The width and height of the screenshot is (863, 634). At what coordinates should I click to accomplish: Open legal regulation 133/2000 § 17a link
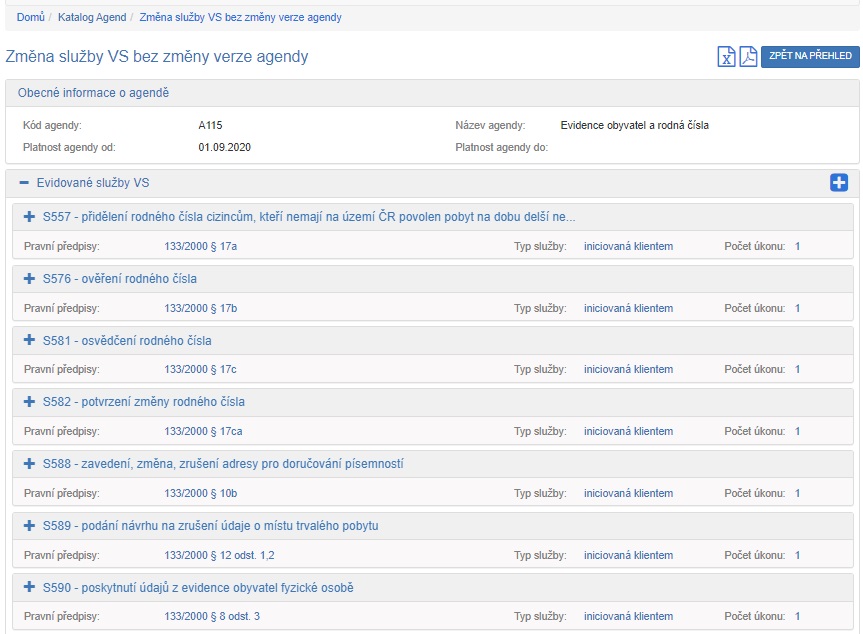200,247
